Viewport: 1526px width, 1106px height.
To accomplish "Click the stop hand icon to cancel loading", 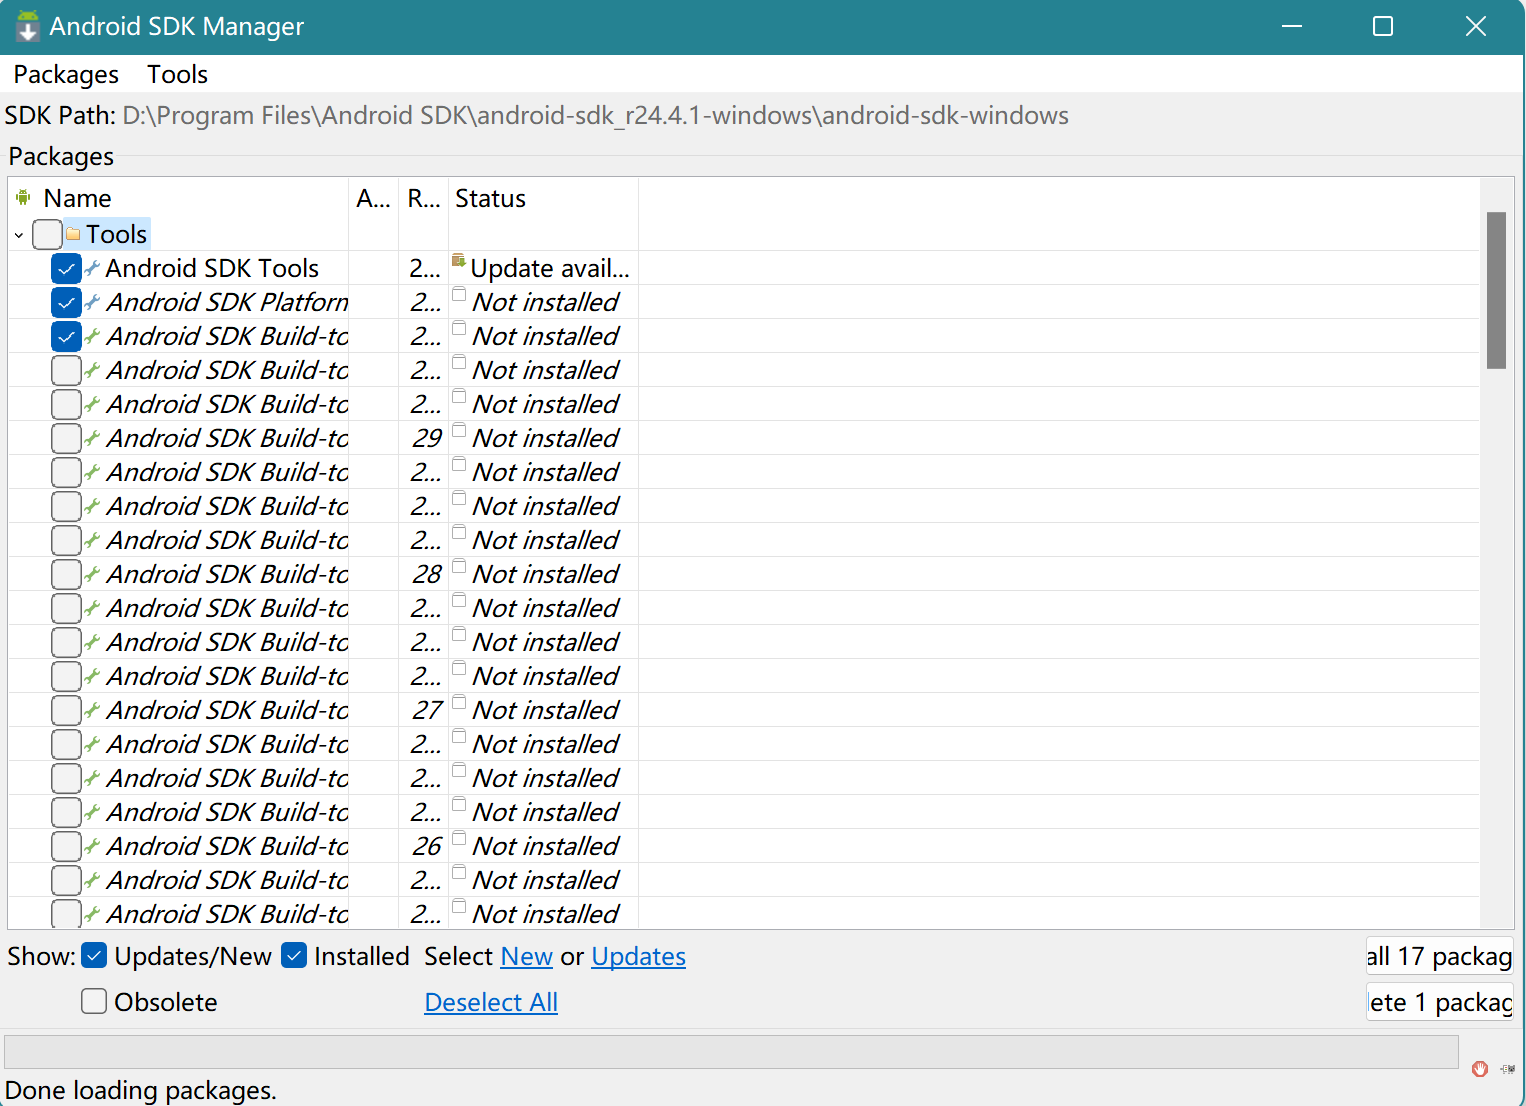I will (x=1480, y=1069).
